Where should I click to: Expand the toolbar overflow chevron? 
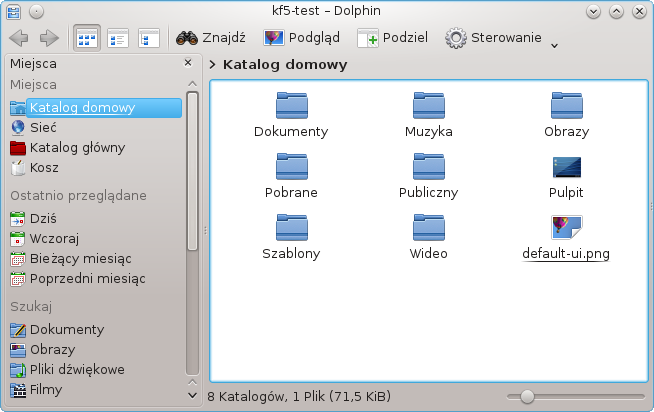point(554,44)
